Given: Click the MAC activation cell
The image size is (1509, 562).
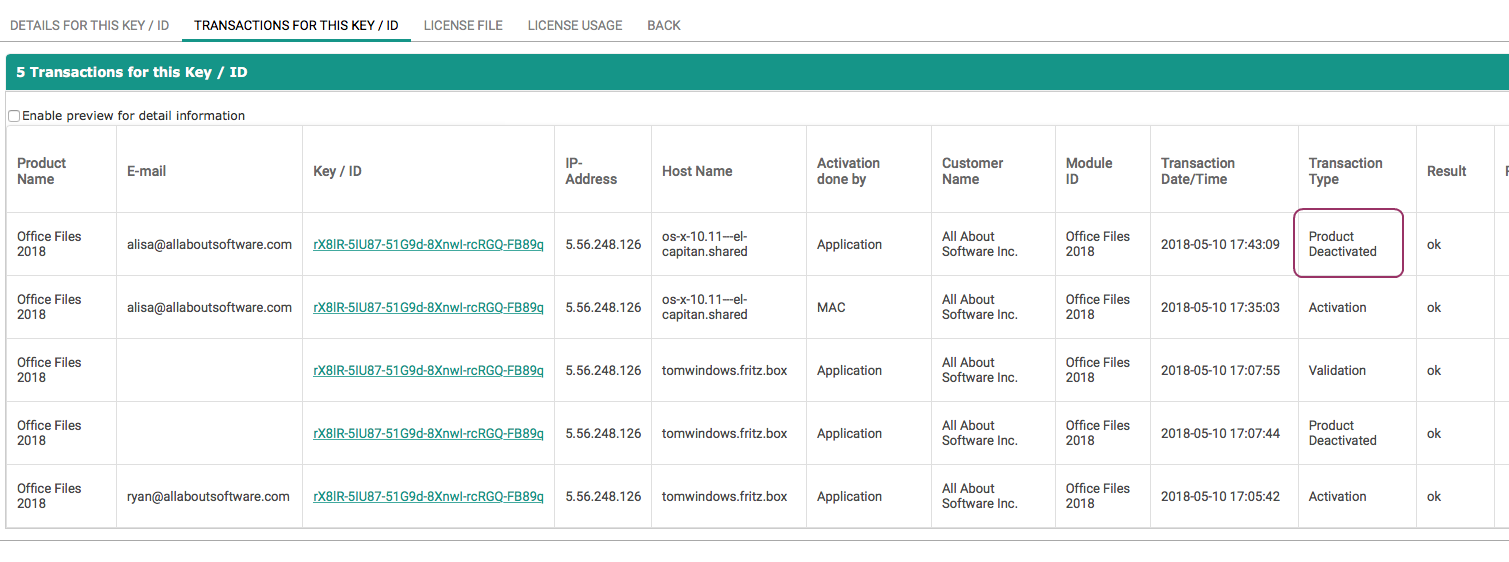Looking at the screenshot, I should pos(831,307).
